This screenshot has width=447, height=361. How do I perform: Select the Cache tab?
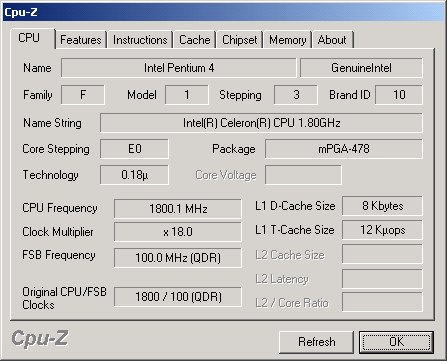pos(195,40)
